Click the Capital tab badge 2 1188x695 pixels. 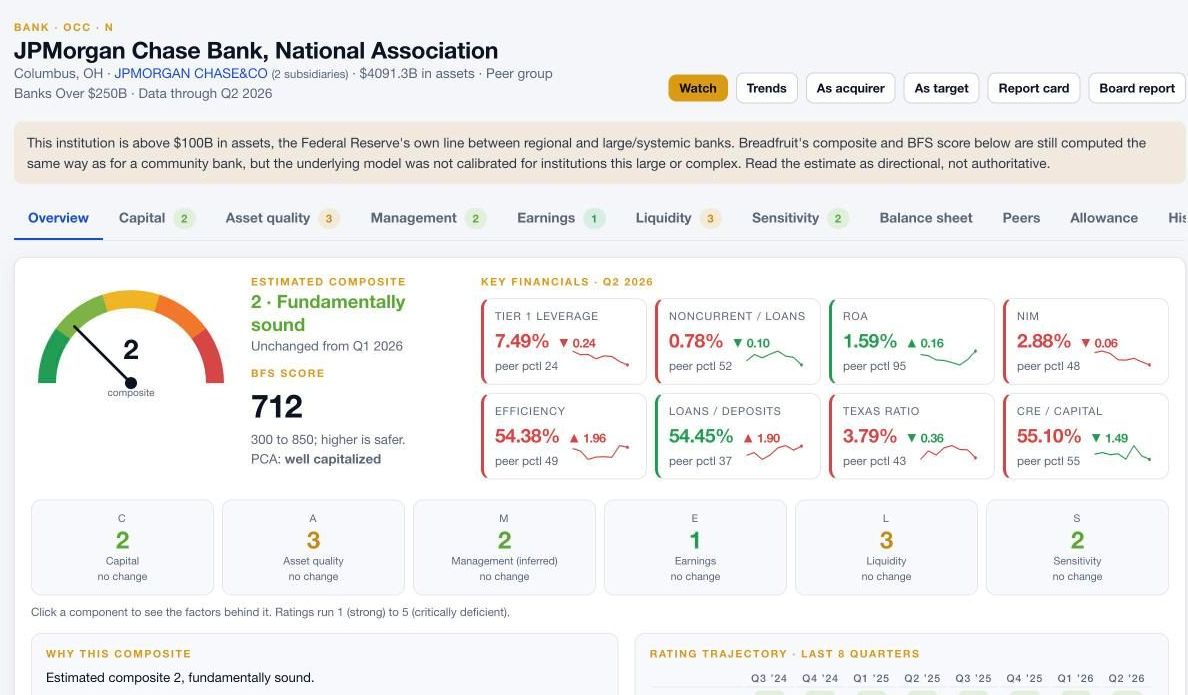click(x=183, y=218)
